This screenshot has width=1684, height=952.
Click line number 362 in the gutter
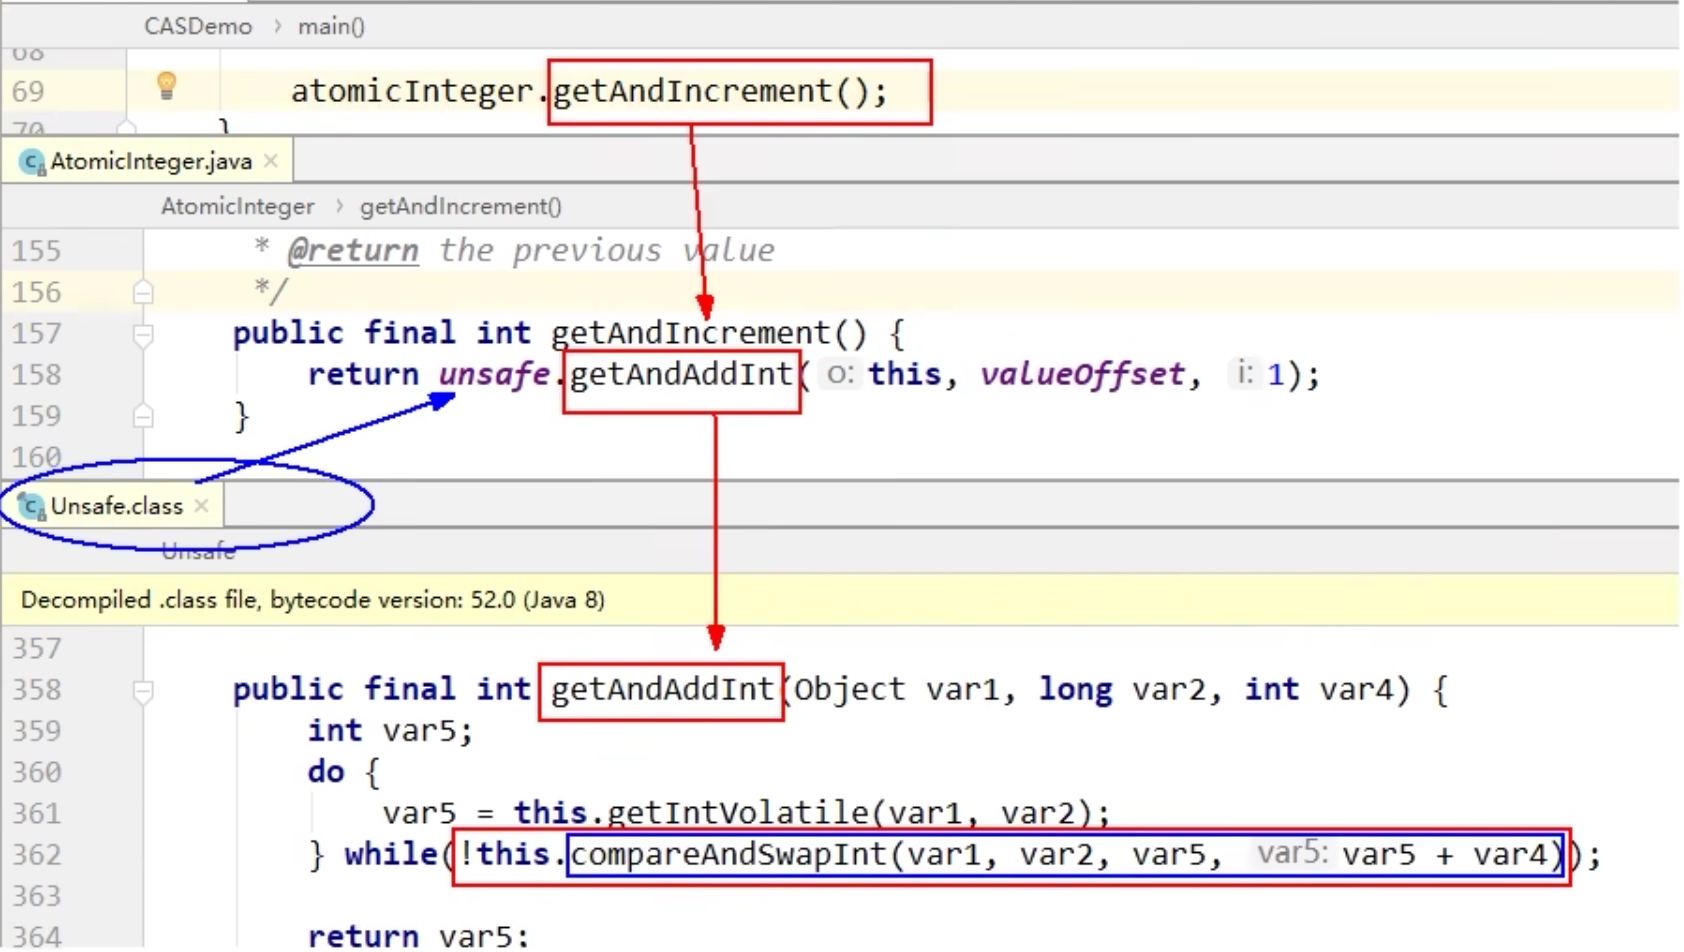click(x=37, y=855)
